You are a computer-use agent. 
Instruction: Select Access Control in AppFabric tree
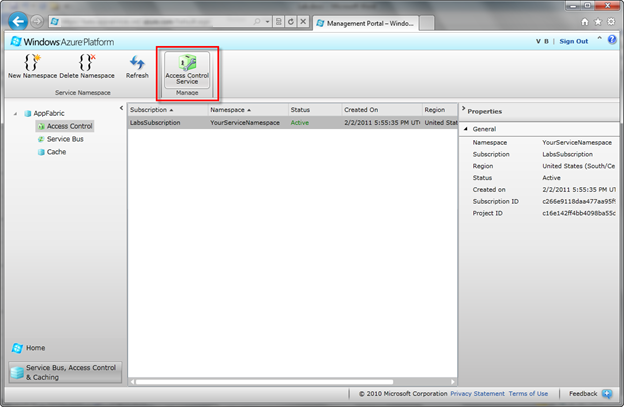65,126
